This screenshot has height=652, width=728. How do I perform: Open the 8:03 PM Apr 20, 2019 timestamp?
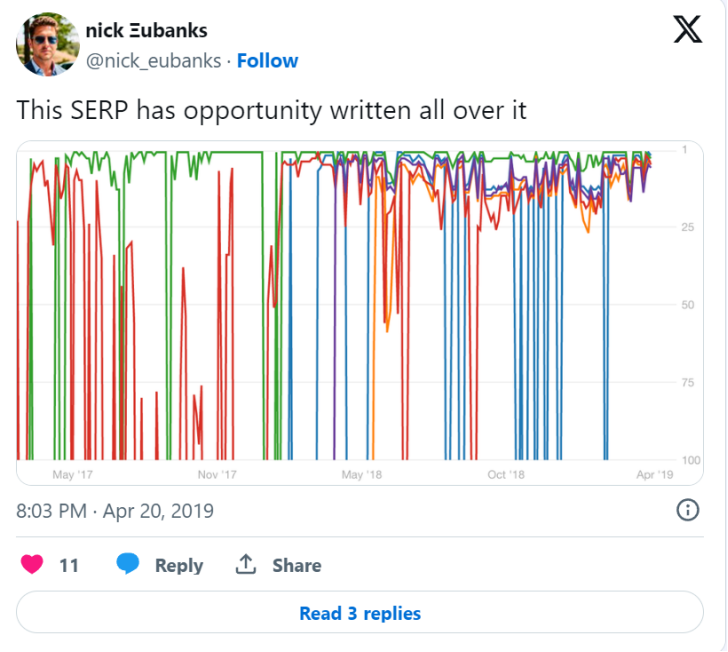(115, 511)
